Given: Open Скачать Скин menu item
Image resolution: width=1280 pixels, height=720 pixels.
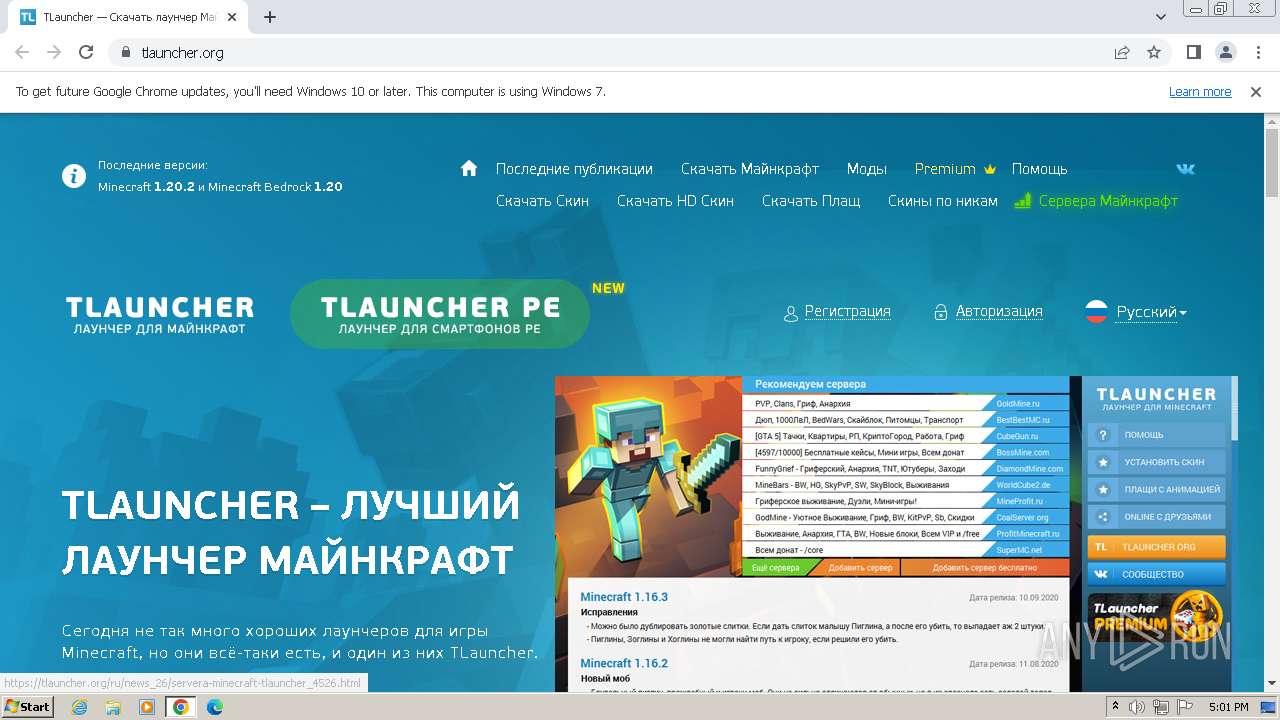Looking at the screenshot, I should 542,201.
